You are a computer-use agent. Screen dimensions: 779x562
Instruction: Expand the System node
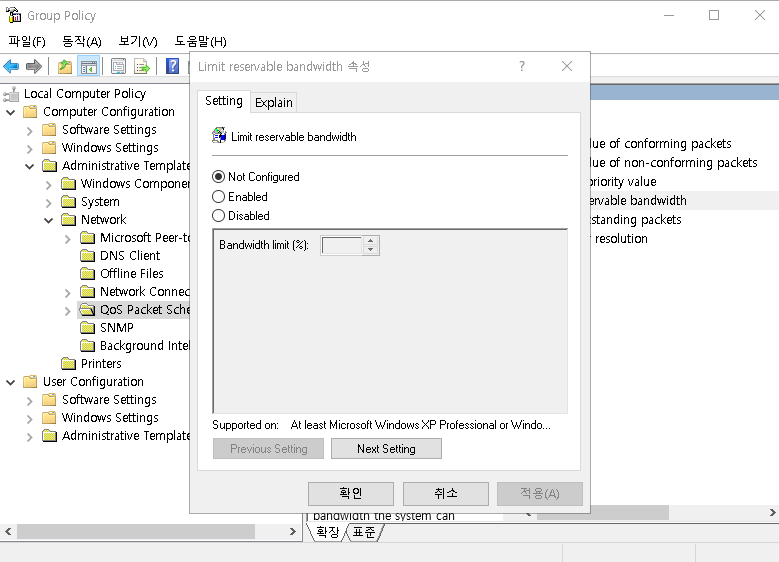click(48, 203)
